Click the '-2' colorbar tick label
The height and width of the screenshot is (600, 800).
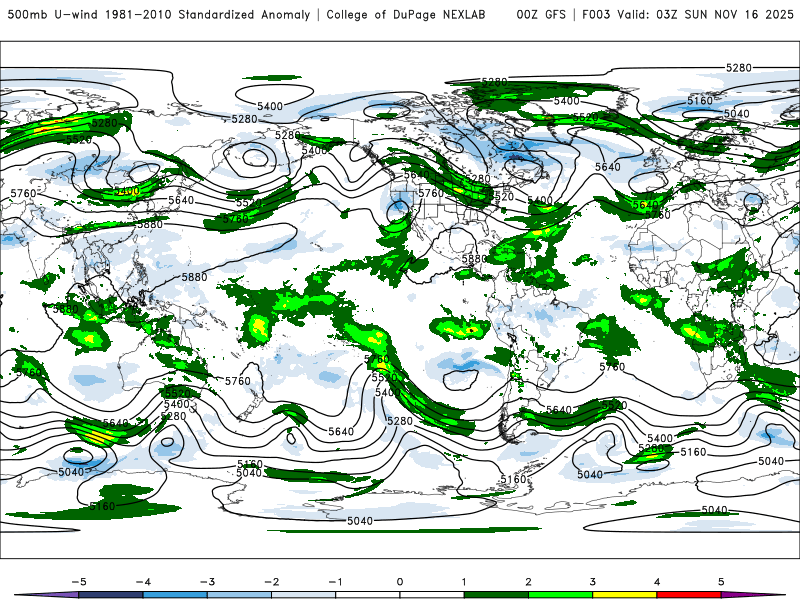tap(271, 582)
